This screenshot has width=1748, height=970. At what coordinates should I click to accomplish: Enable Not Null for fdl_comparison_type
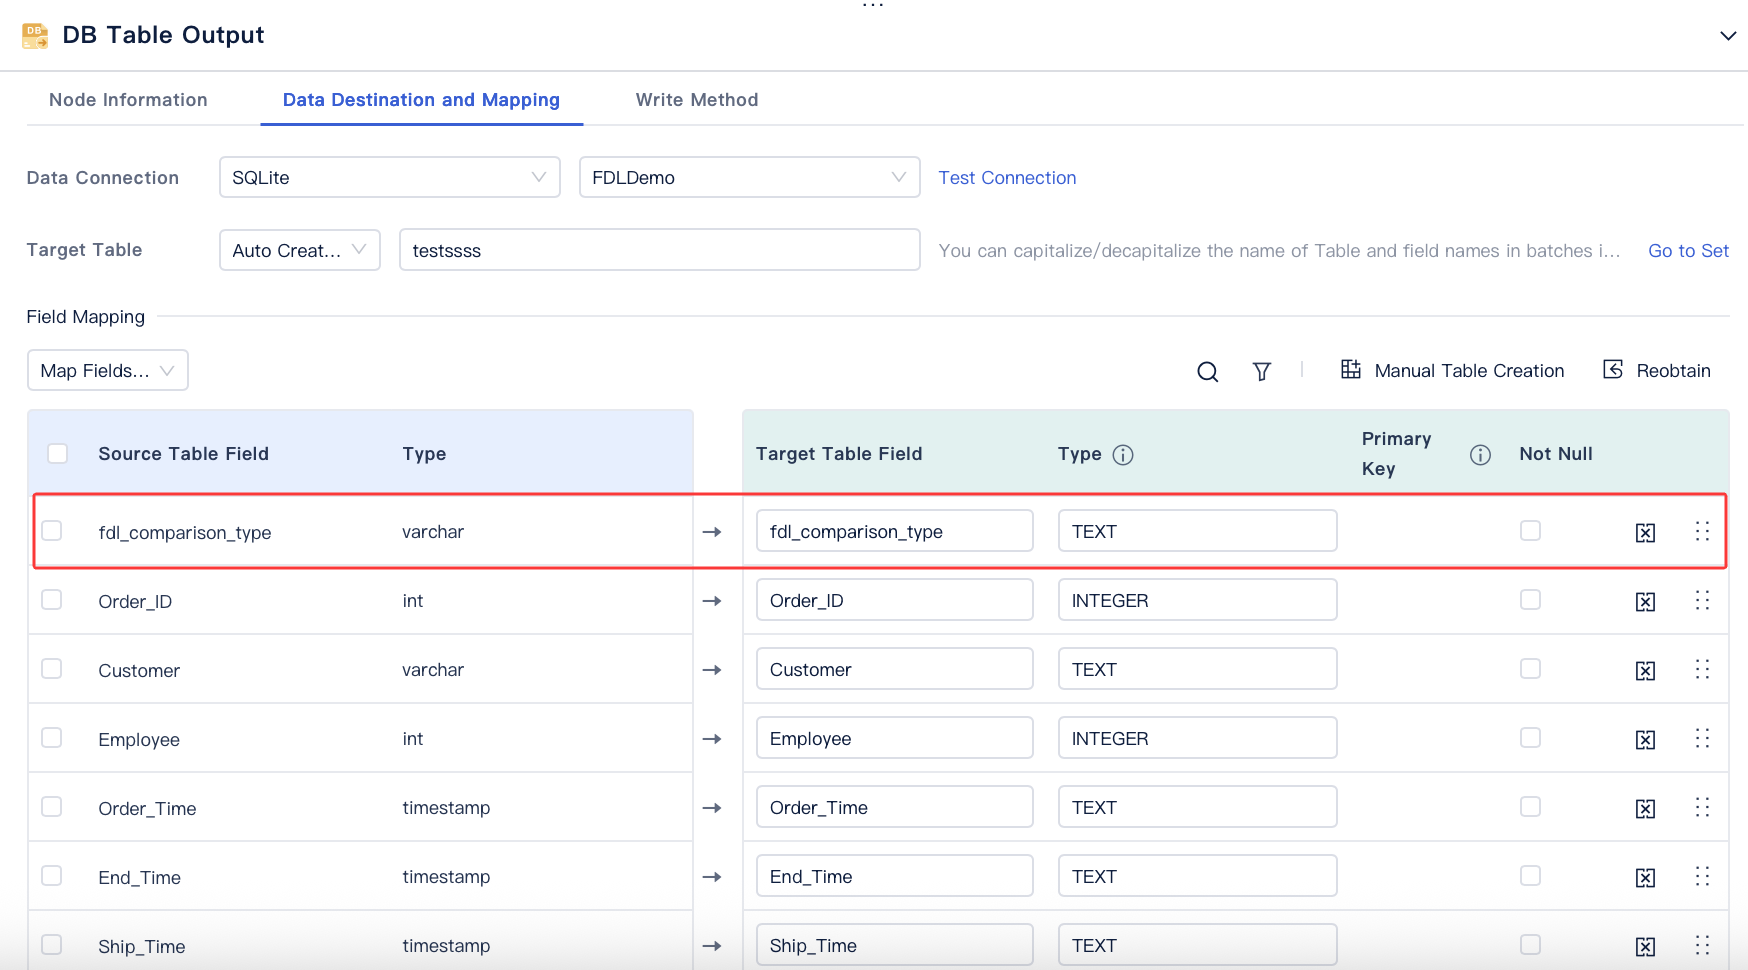[x=1530, y=530]
